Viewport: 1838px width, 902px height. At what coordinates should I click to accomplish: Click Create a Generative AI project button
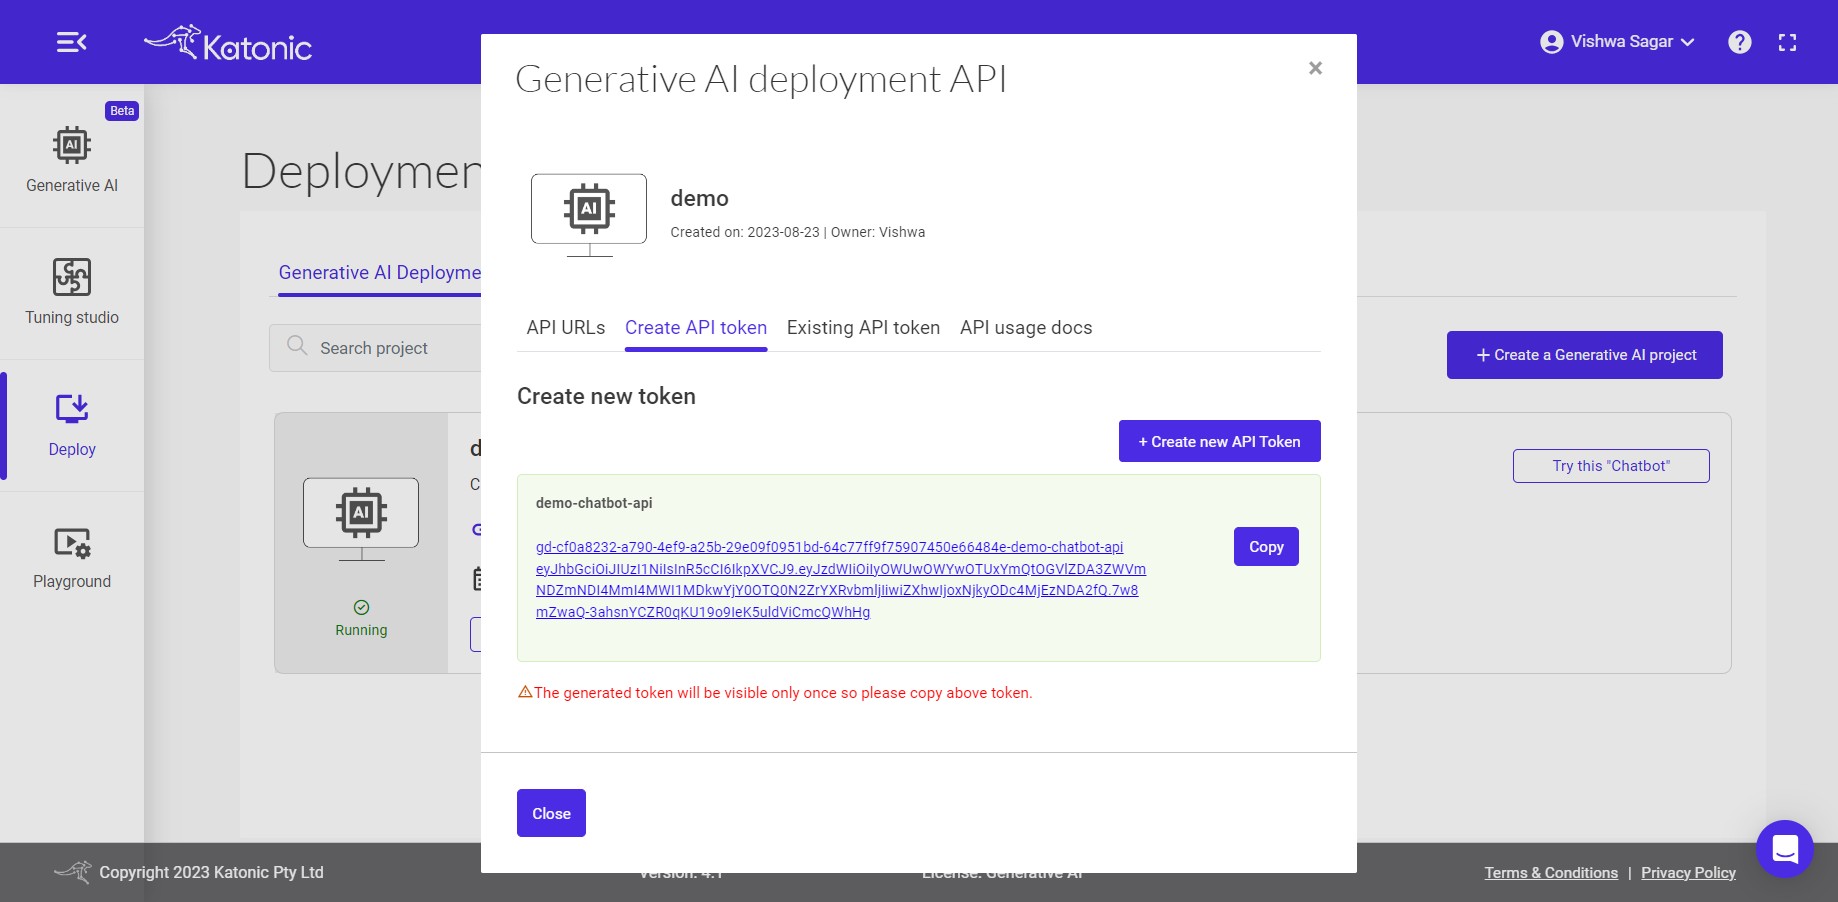click(1584, 355)
